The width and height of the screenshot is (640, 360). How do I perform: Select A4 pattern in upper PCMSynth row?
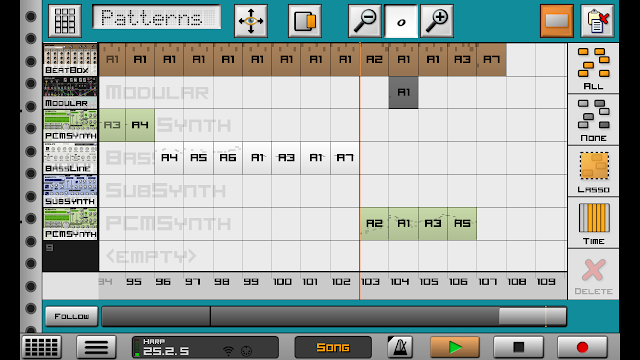point(140,125)
